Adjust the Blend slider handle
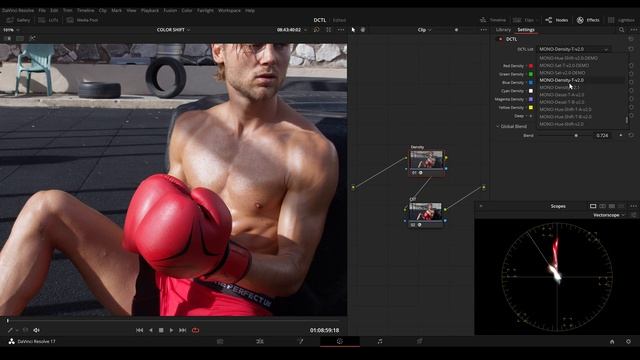This screenshot has height=360, width=640. 576,135
